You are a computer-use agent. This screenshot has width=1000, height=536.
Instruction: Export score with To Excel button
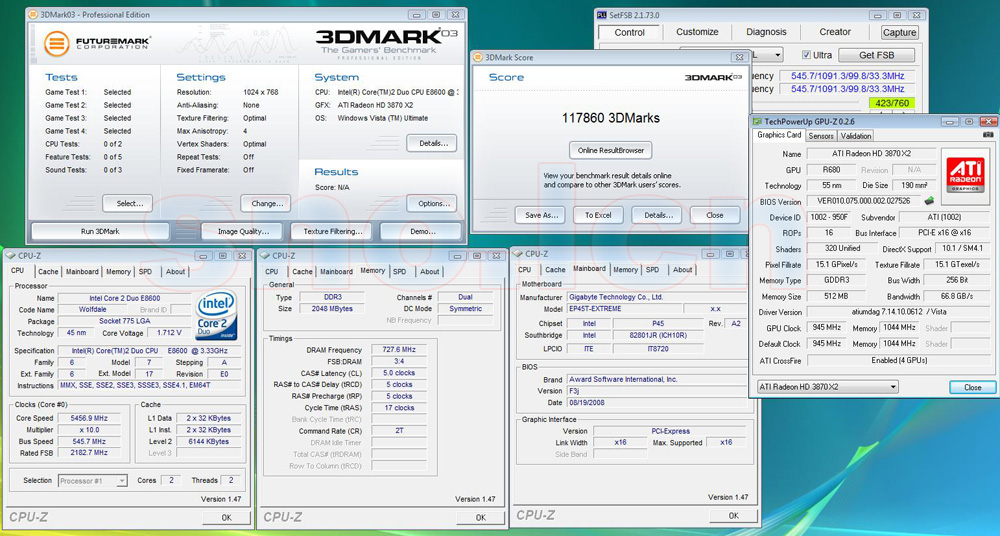[x=598, y=215]
